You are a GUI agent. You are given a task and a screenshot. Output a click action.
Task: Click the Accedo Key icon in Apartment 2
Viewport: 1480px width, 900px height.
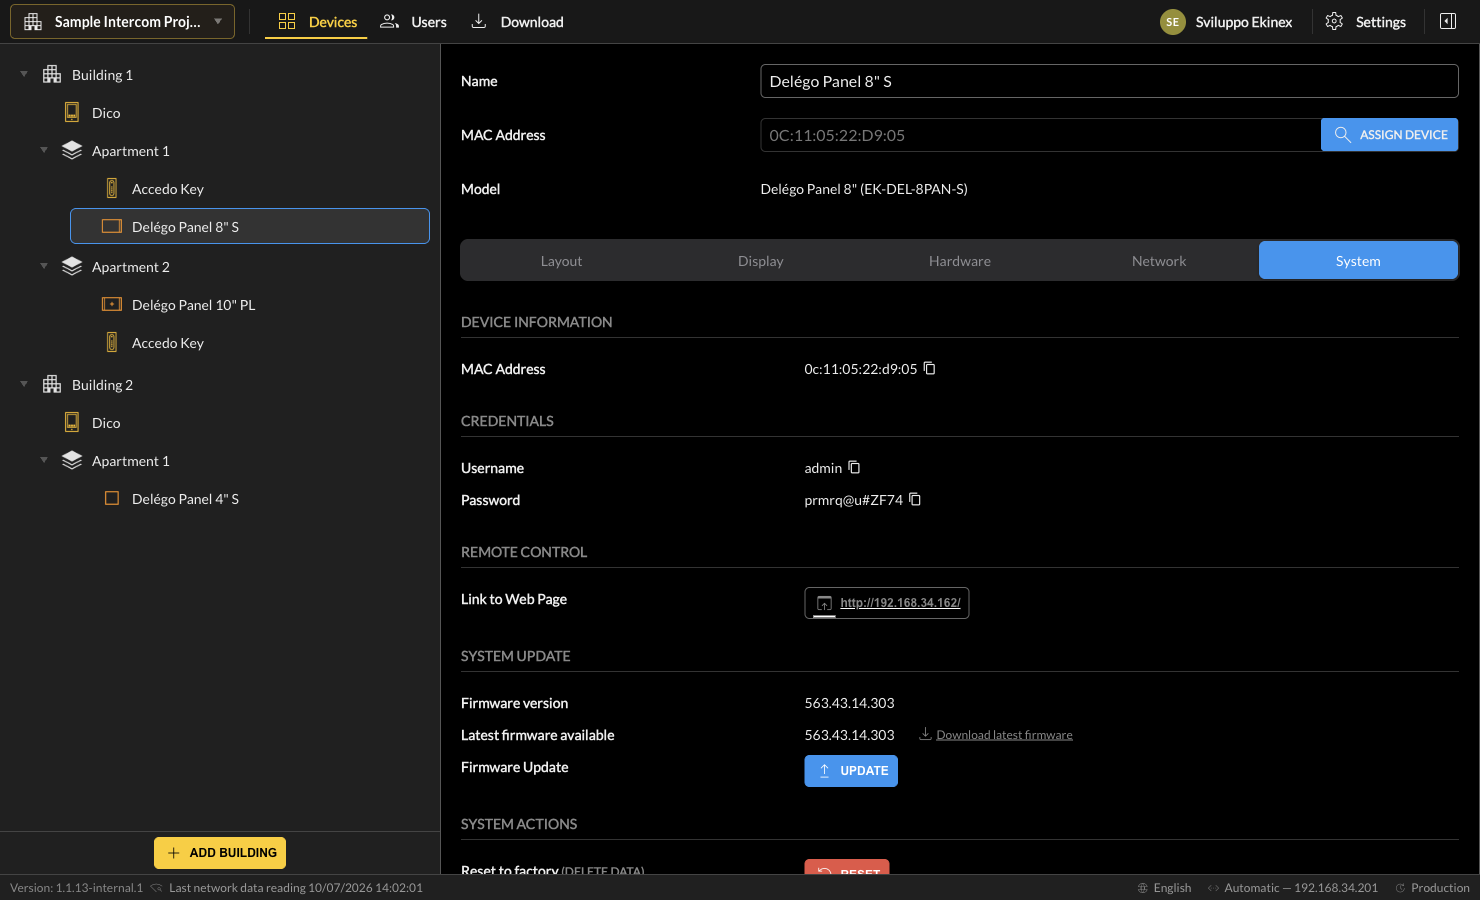pos(112,342)
